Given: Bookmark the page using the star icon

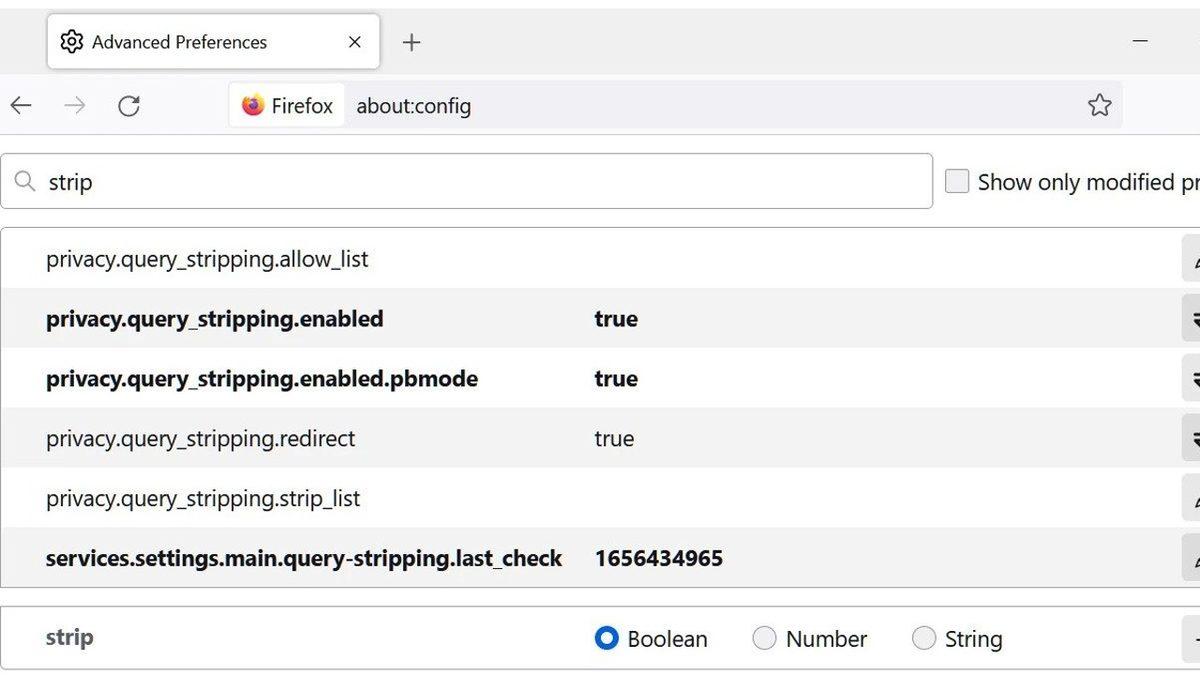Looking at the screenshot, I should coord(1100,104).
